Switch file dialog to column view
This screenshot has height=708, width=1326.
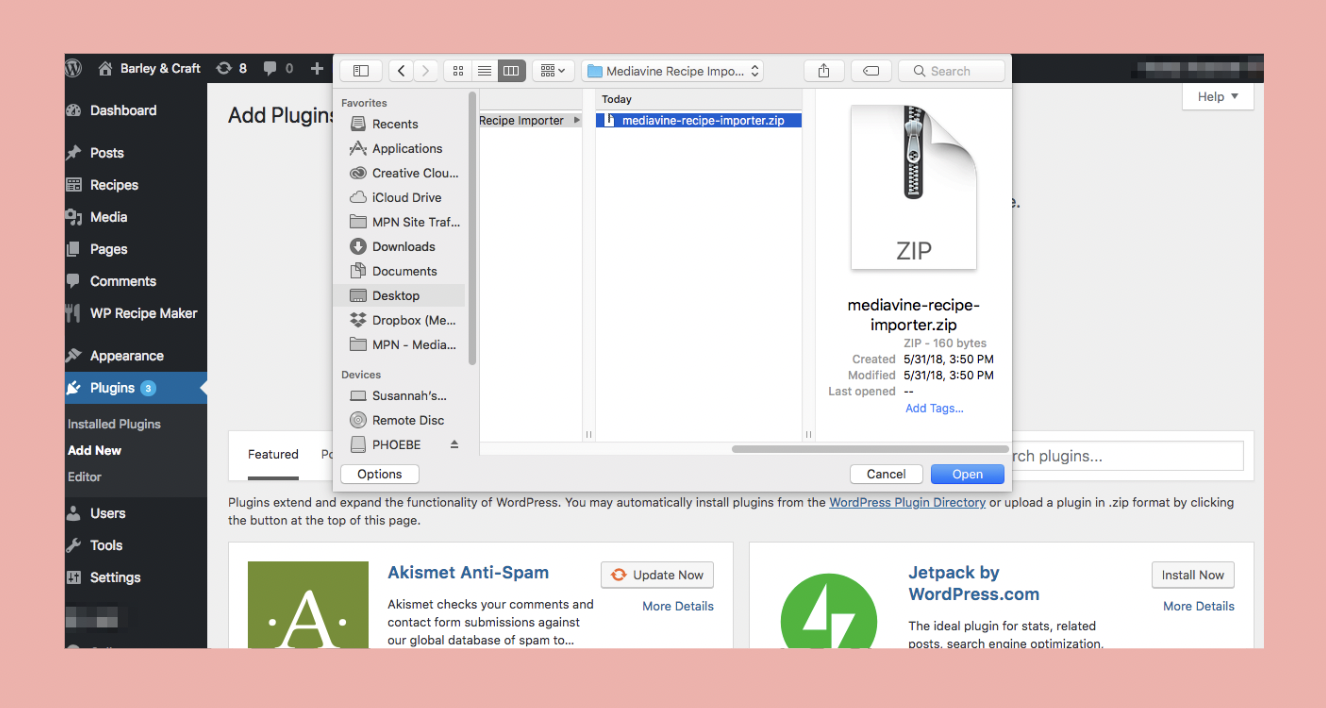point(511,71)
